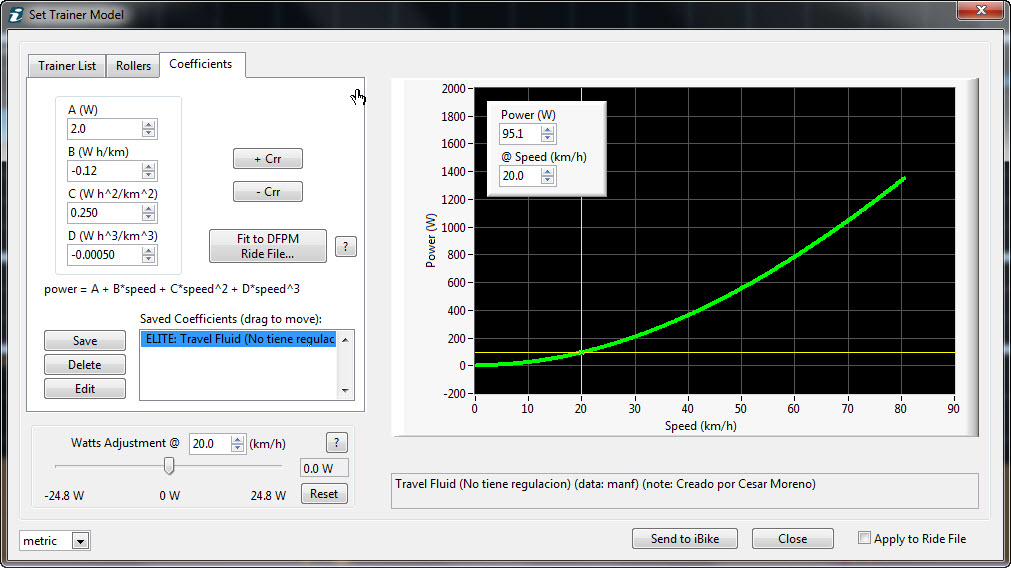Open the Rollers tab

(133, 66)
